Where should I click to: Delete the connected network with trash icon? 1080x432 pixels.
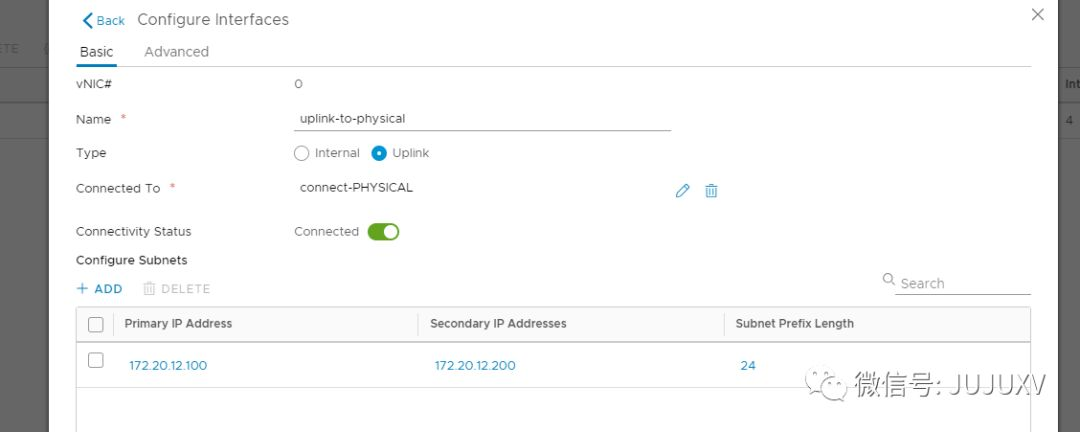(711, 191)
